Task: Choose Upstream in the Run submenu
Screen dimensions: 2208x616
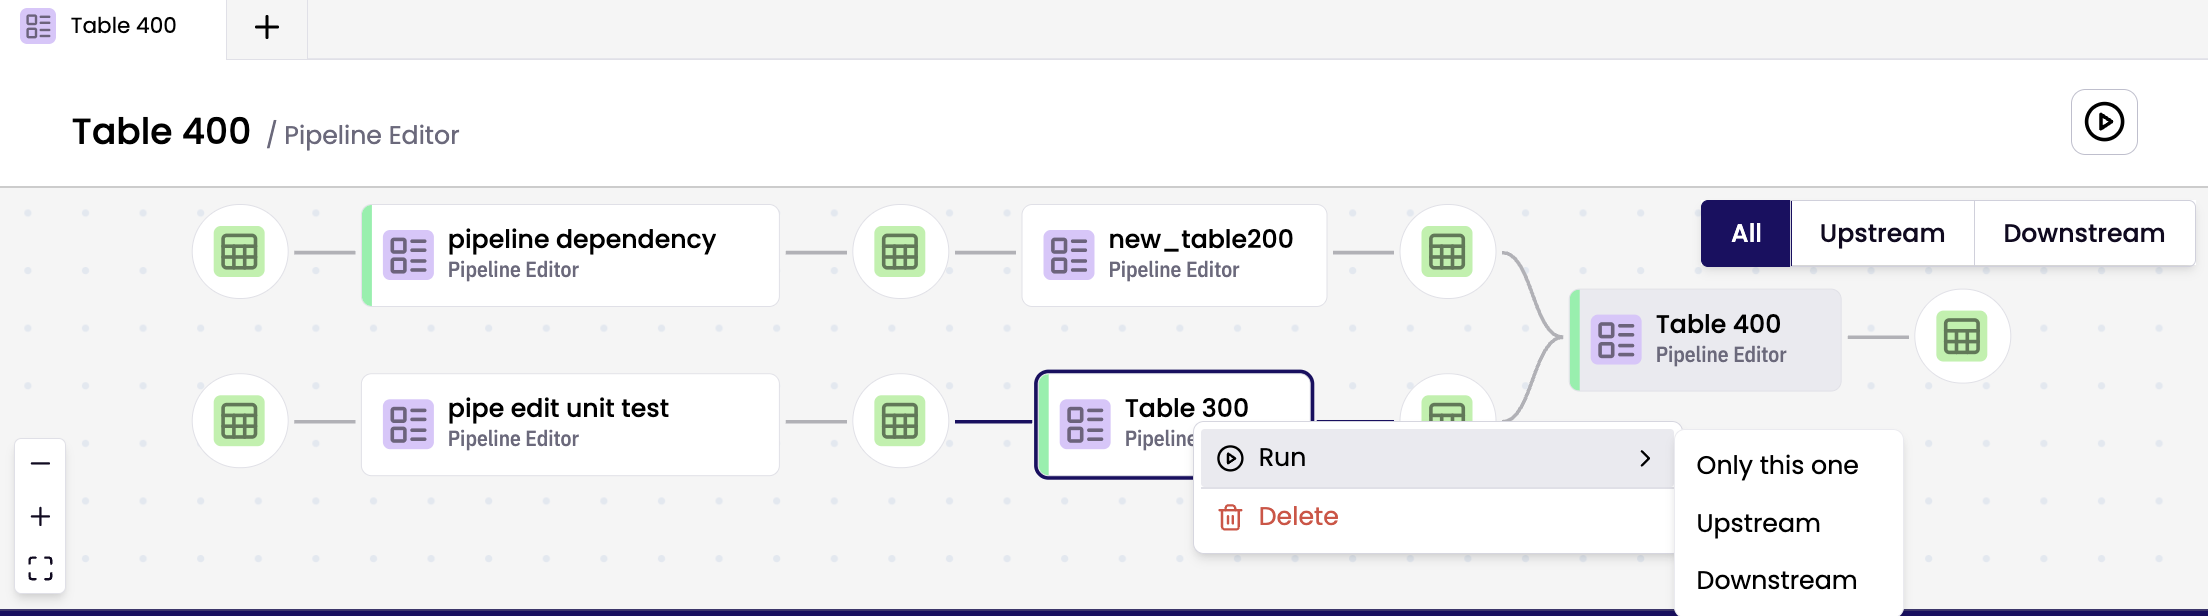Action: click(x=1758, y=523)
